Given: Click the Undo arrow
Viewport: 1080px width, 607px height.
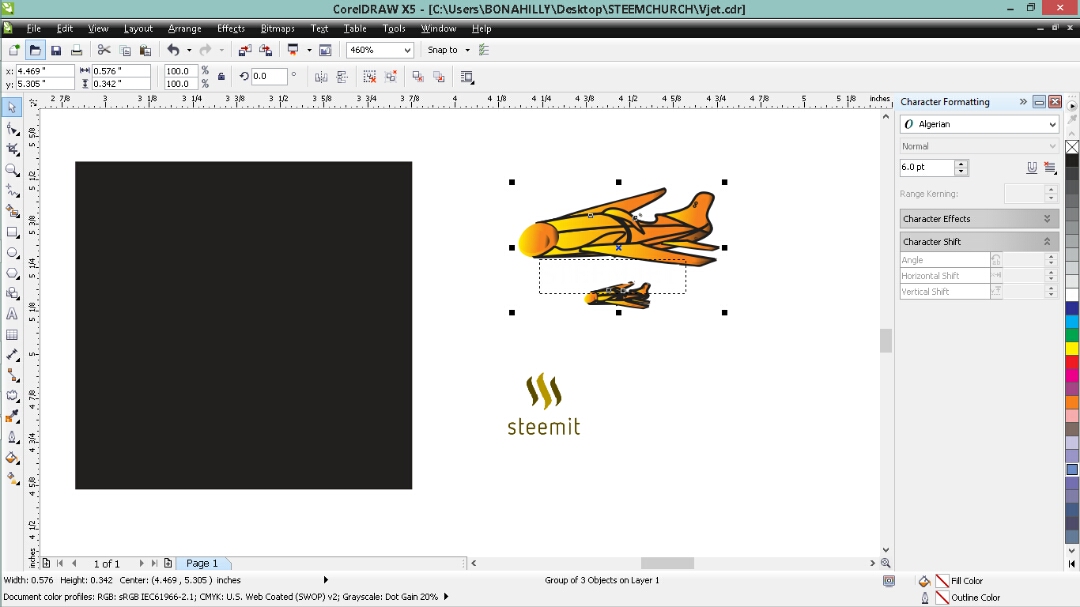Looking at the screenshot, I should pos(173,50).
